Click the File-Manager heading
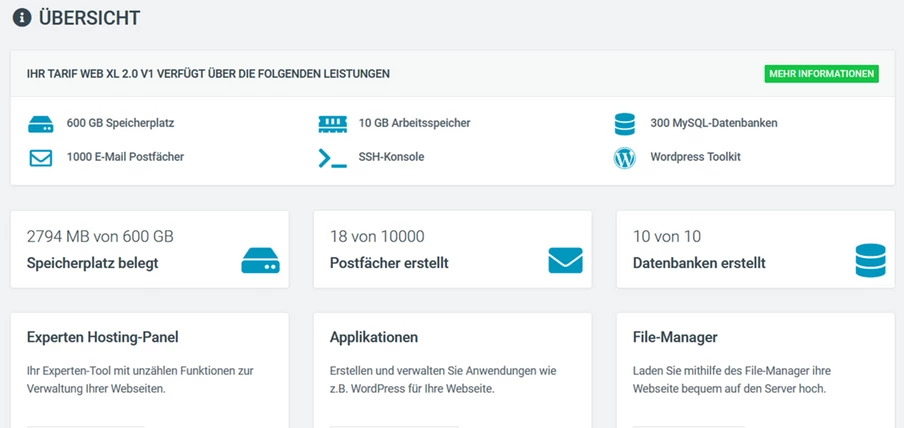This screenshot has width=904, height=428. click(x=675, y=337)
